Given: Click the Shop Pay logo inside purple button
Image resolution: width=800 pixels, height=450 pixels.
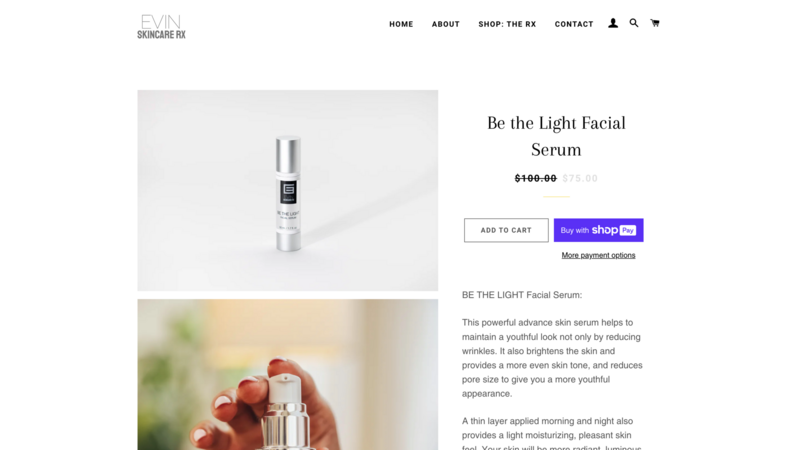Looking at the screenshot, I should (x=614, y=230).
